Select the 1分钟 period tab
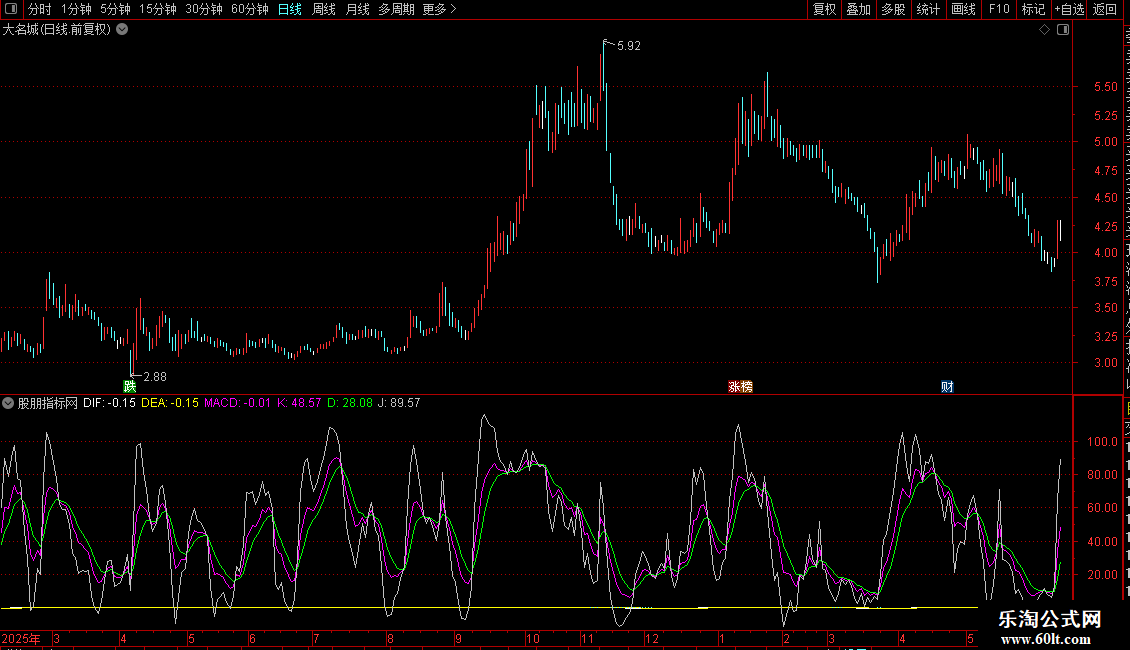The height and width of the screenshot is (650, 1130). [x=76, y=9]
